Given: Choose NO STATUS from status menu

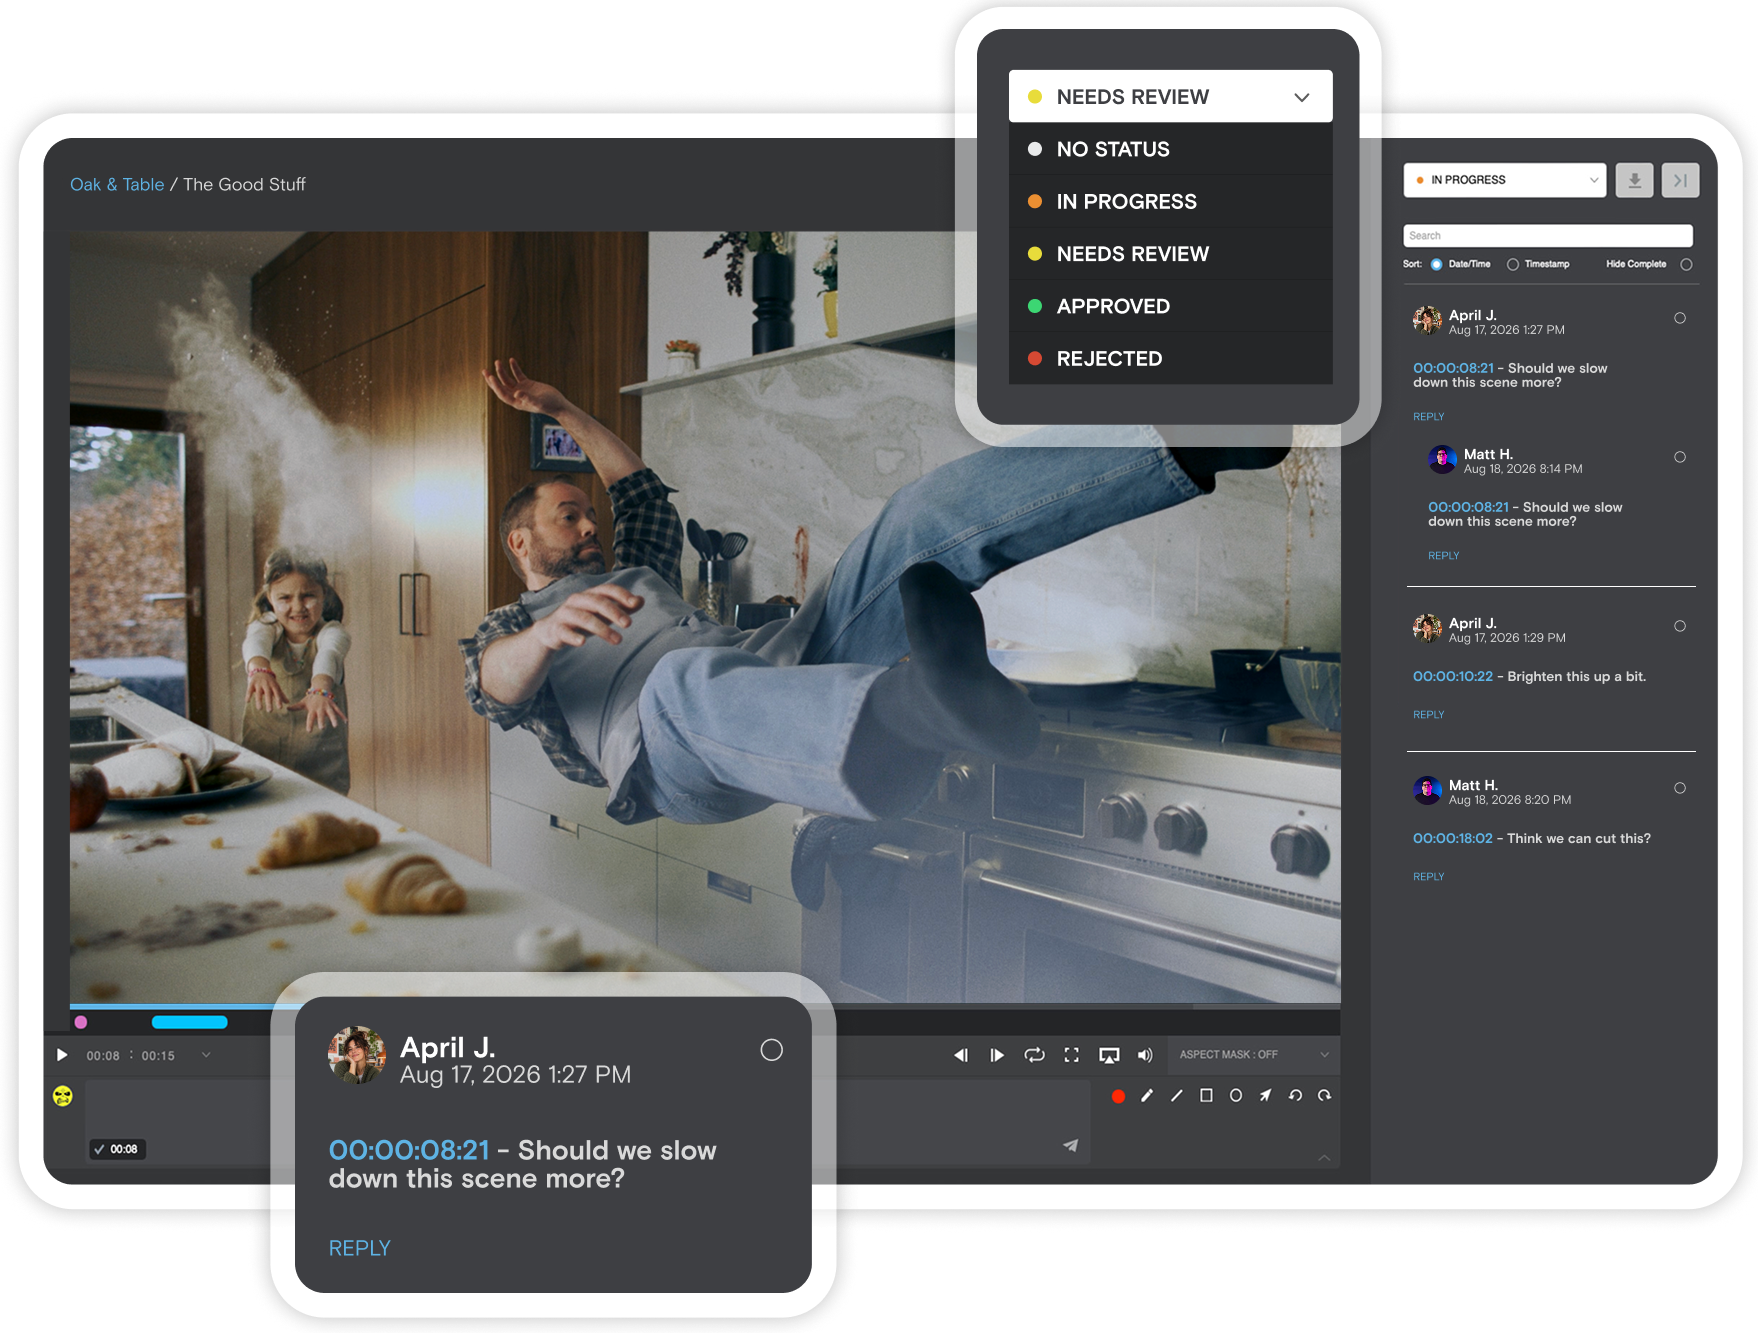Looking at the screenshot, I should coord(1170,149).
